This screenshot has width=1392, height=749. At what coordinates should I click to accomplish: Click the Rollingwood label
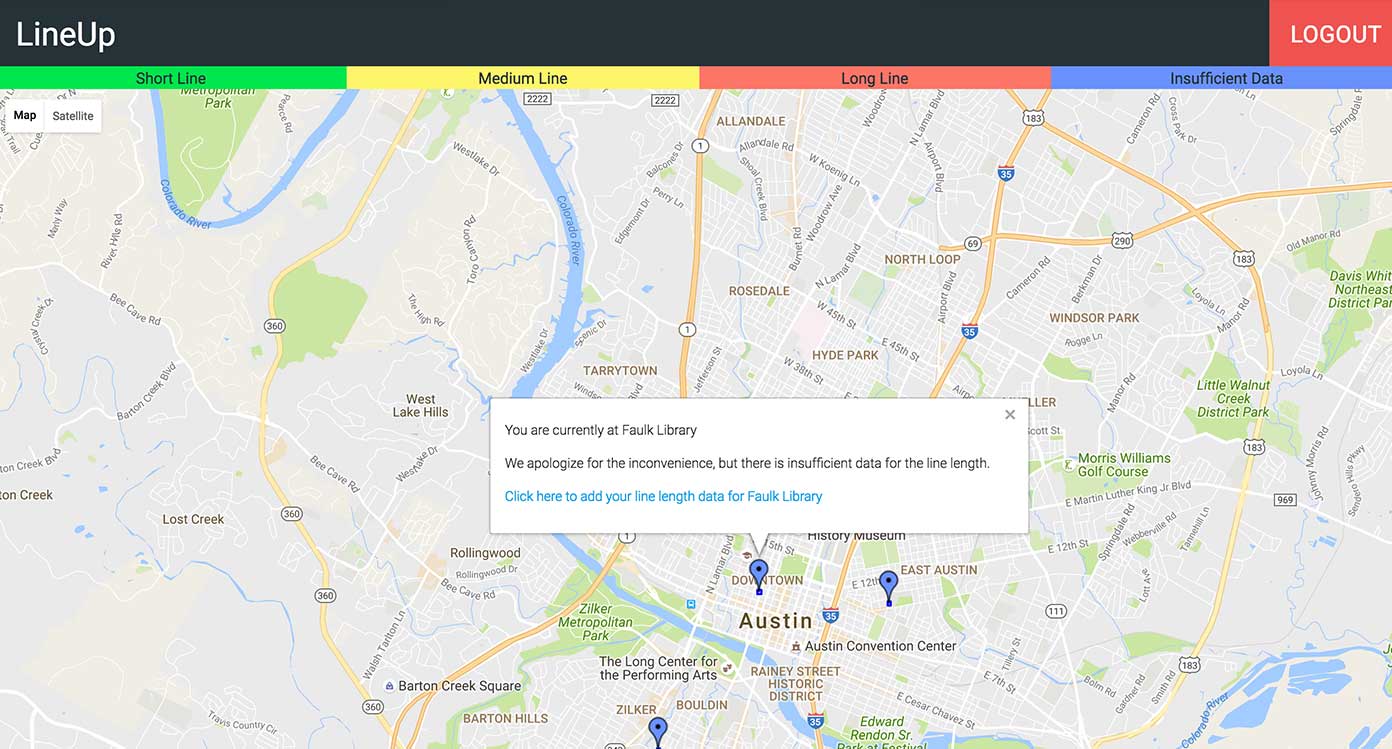coord(485,553)
